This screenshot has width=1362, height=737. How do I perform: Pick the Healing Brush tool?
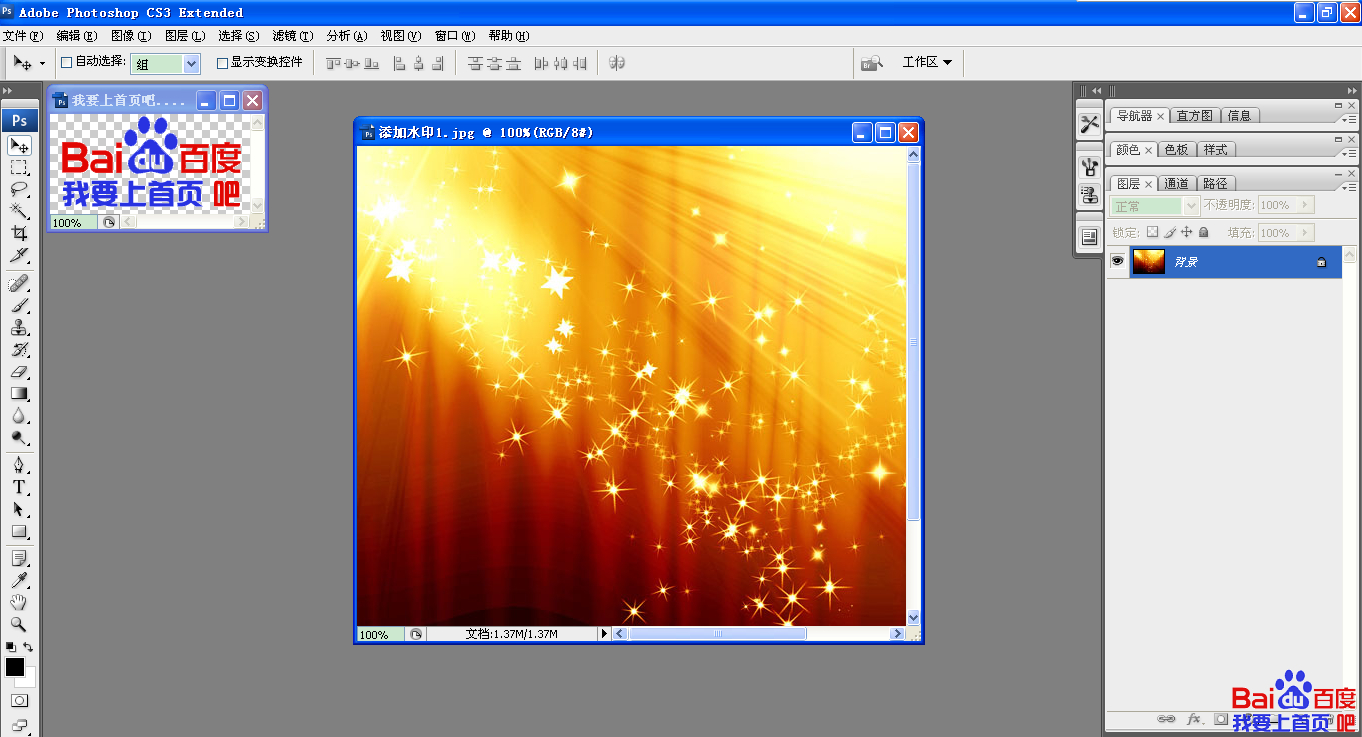coord(19,284)
